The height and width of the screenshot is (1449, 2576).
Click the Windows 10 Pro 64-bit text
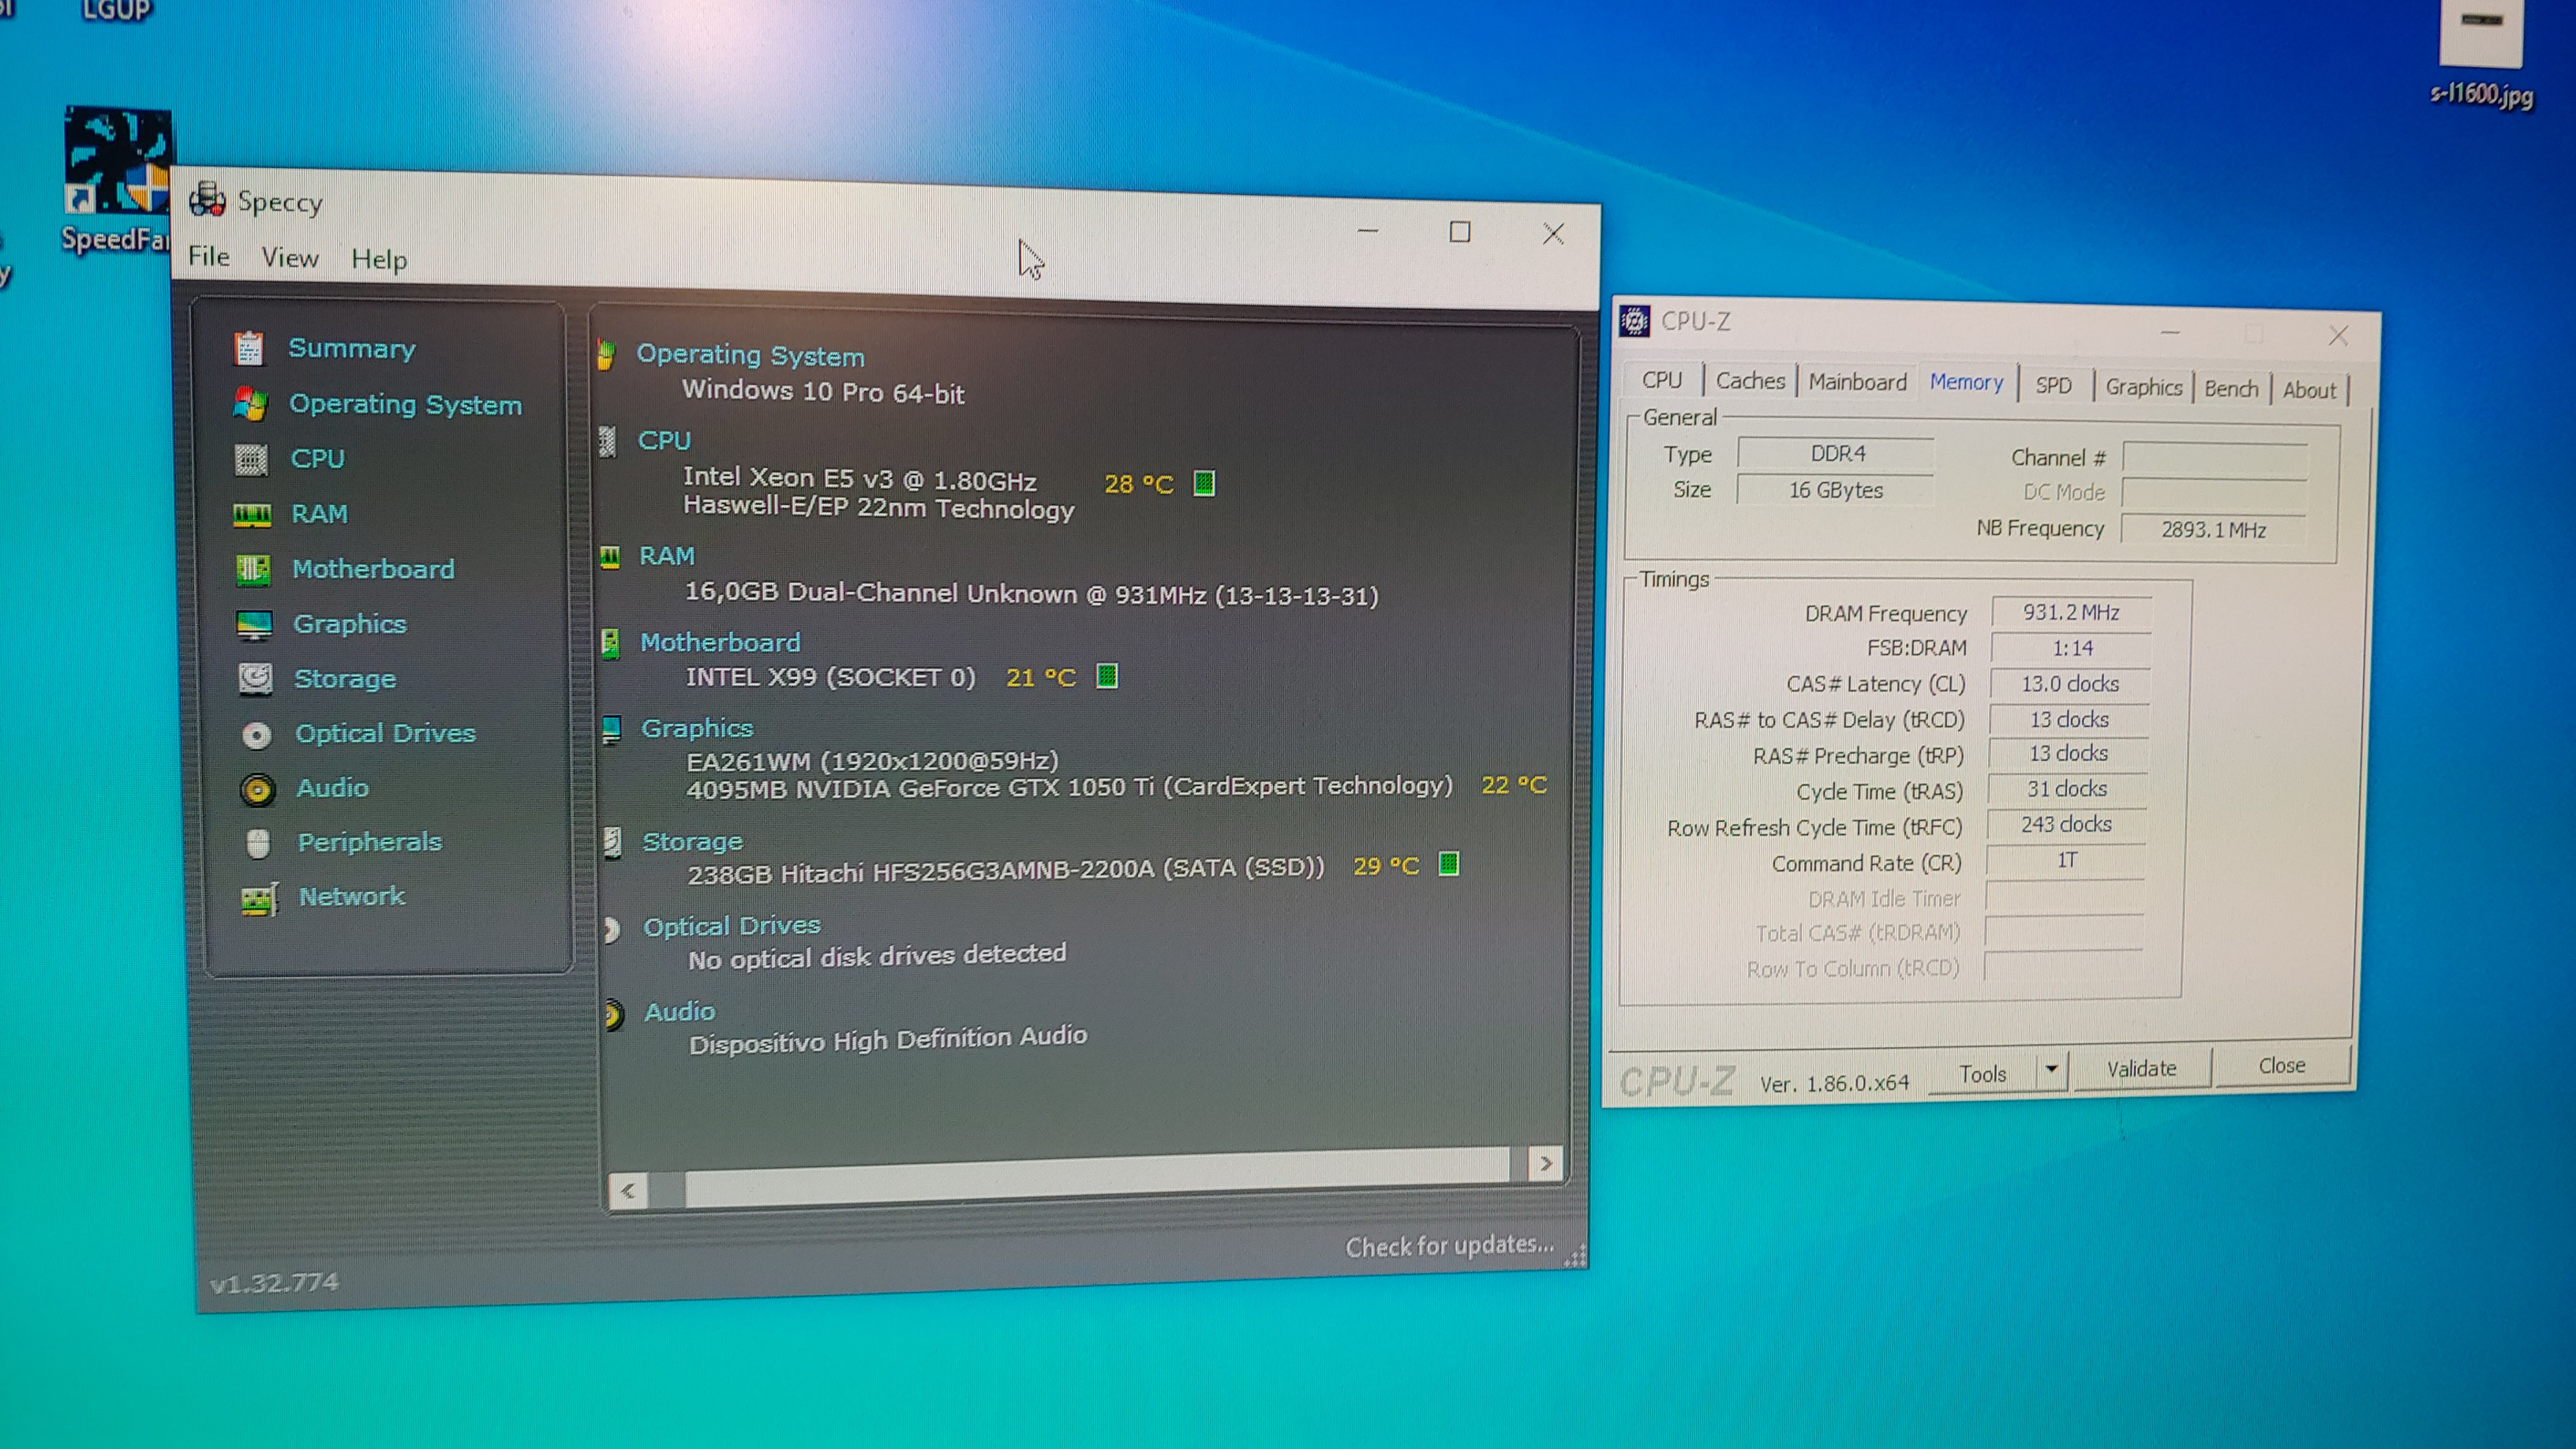[x=823, y=392]
